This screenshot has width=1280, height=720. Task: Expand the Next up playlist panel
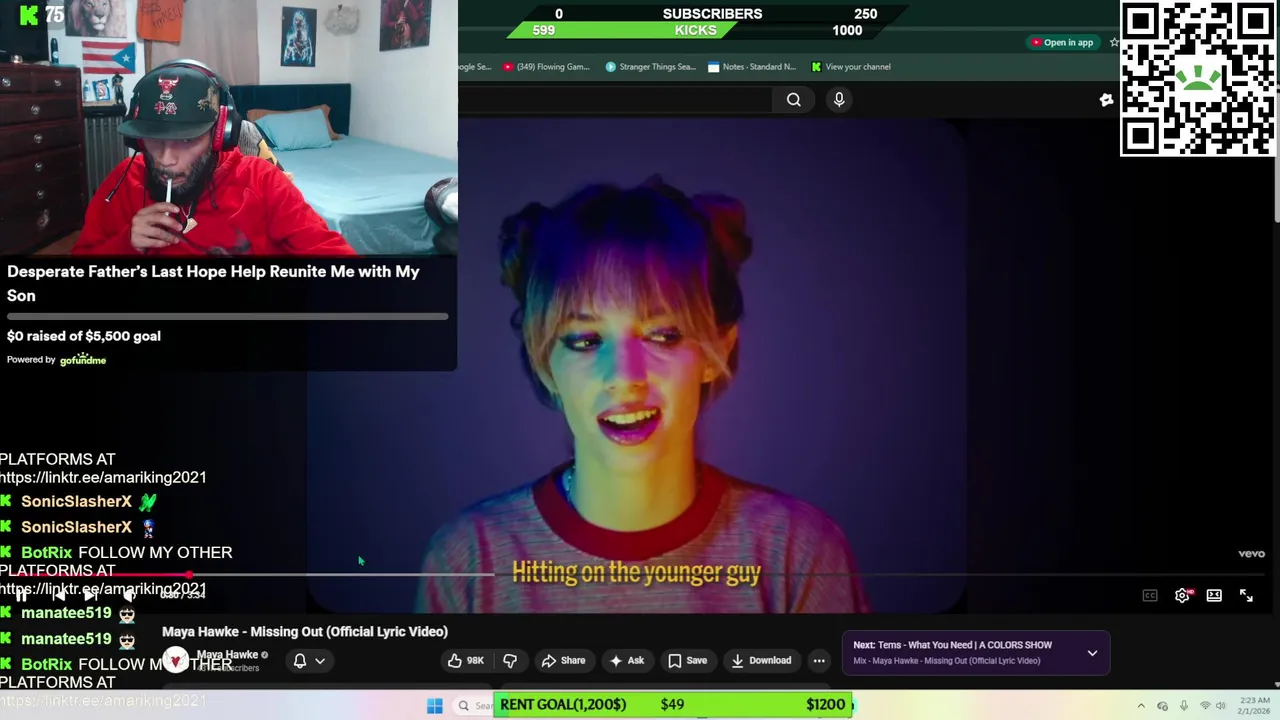pos(1092,653)
